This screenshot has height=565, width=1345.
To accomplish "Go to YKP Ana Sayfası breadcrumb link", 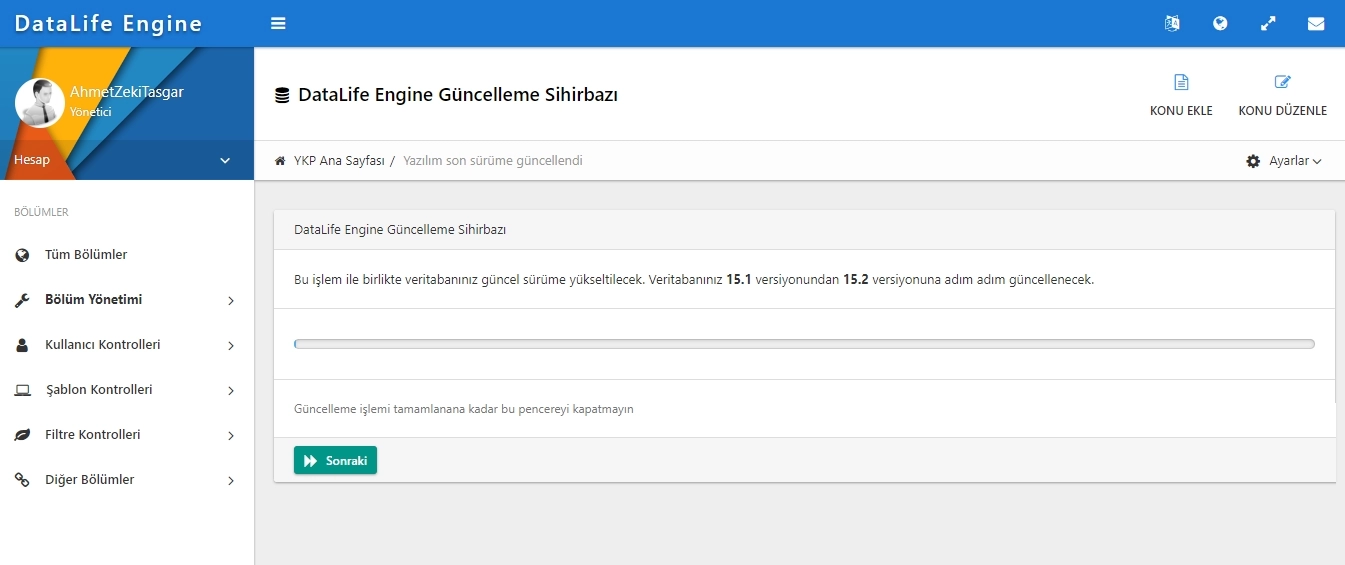I will click(338, 161).
